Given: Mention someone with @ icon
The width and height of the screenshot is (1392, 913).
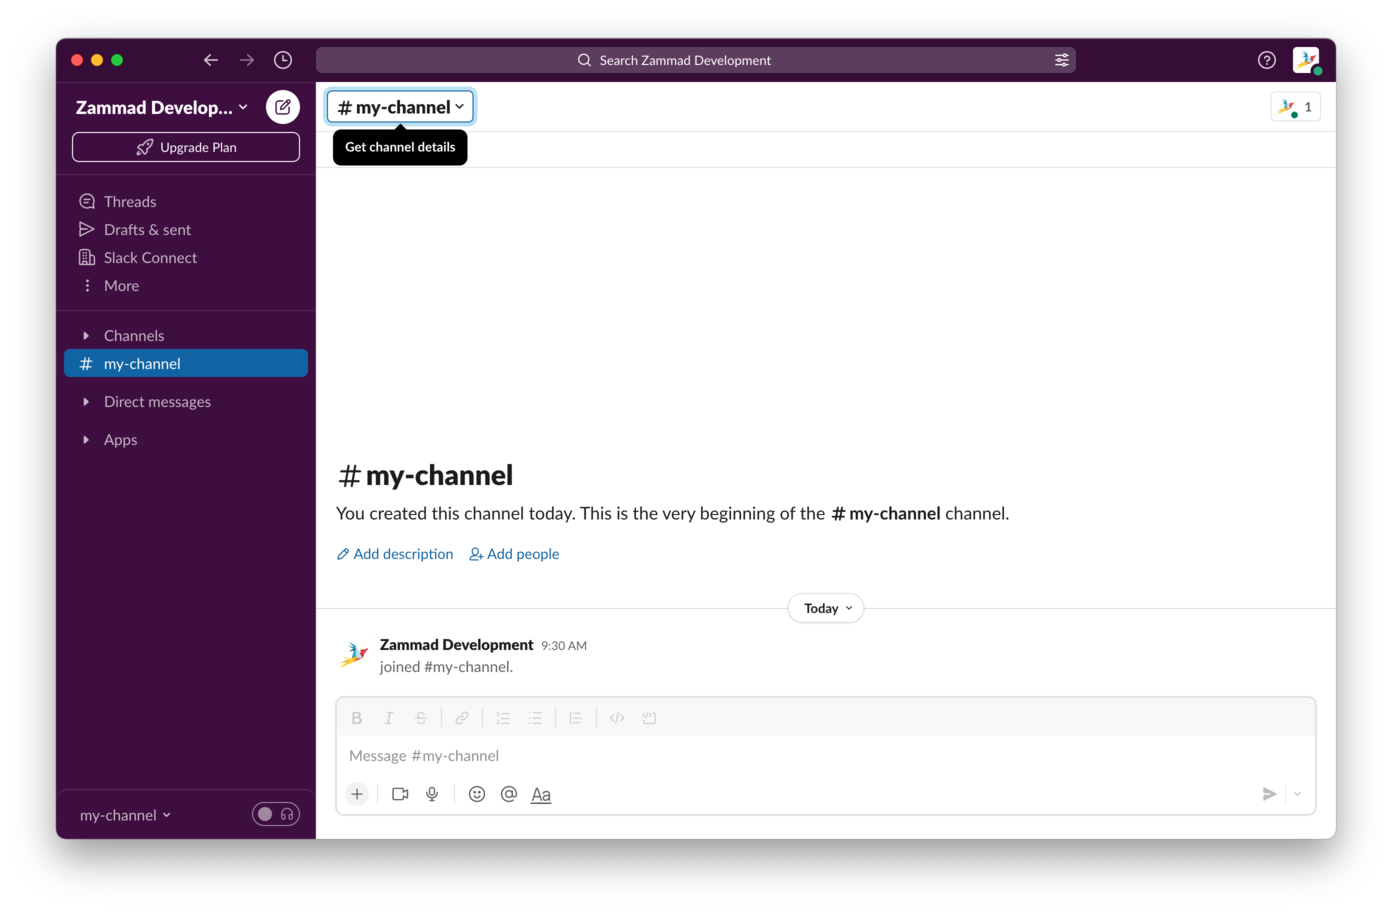Looking at the screenshot, I should (509, 794).
